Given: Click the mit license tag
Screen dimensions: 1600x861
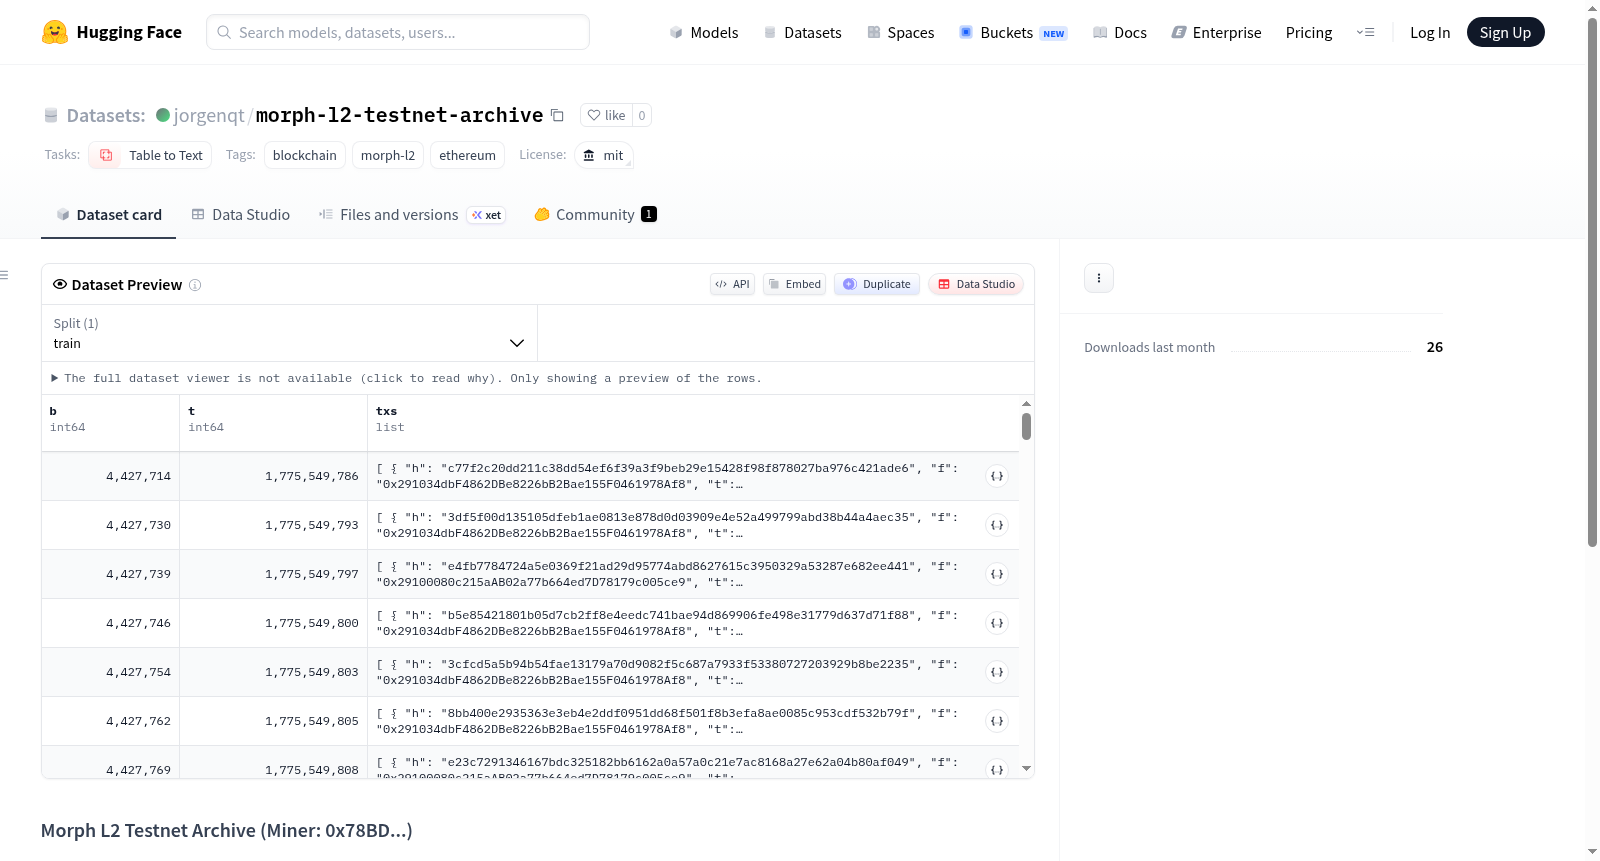Looking at the screenshot, I should click(604, 155).
